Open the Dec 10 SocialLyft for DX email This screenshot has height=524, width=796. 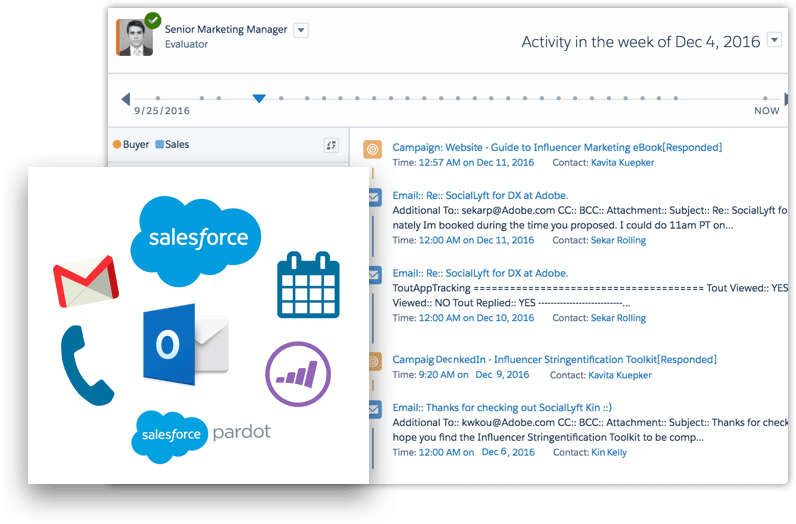tap(480, 273)
